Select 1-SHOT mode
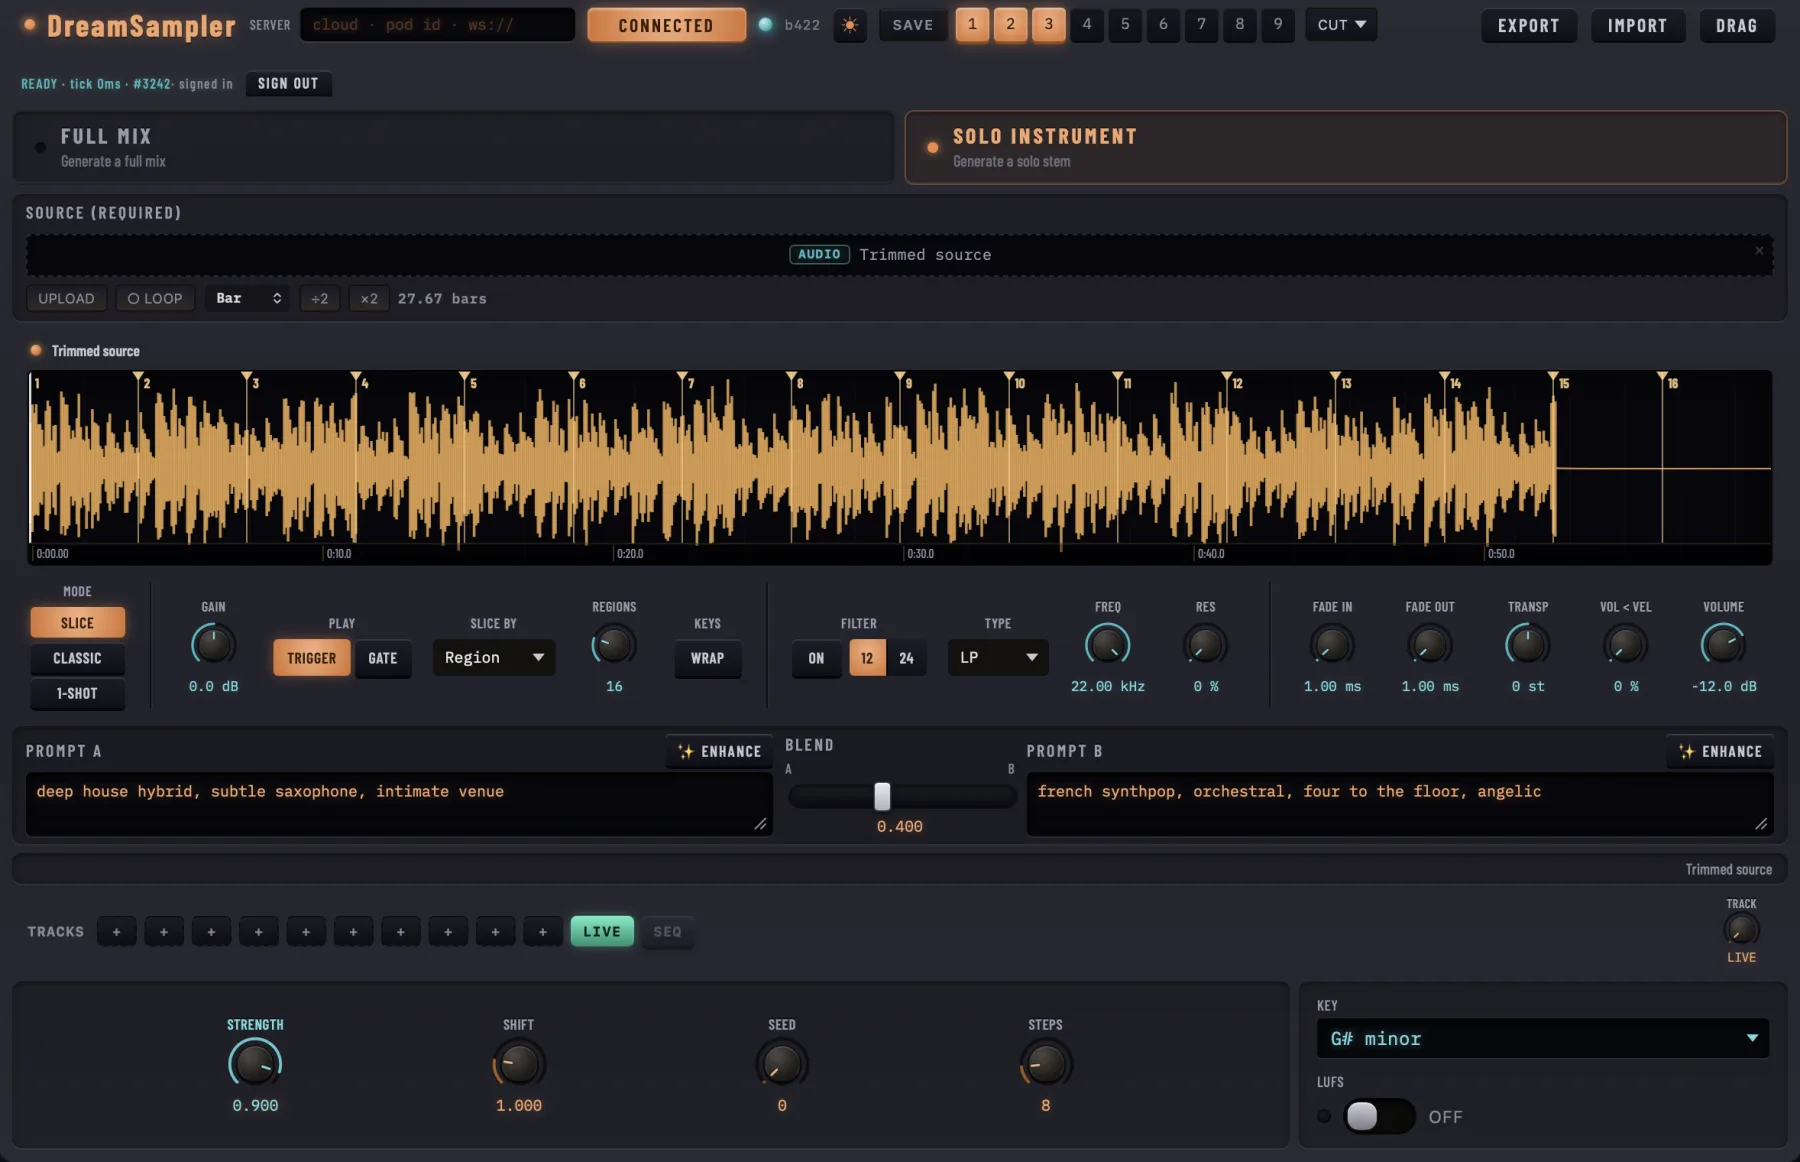The image size is (1800, 1162). click(x=77, y=693)
